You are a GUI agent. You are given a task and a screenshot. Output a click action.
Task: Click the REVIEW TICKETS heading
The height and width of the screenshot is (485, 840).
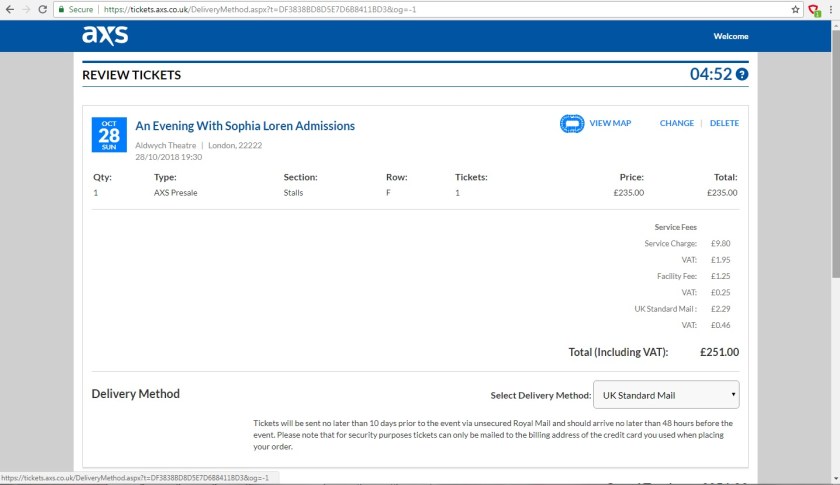pyautogui.click(x=131, y=75)
